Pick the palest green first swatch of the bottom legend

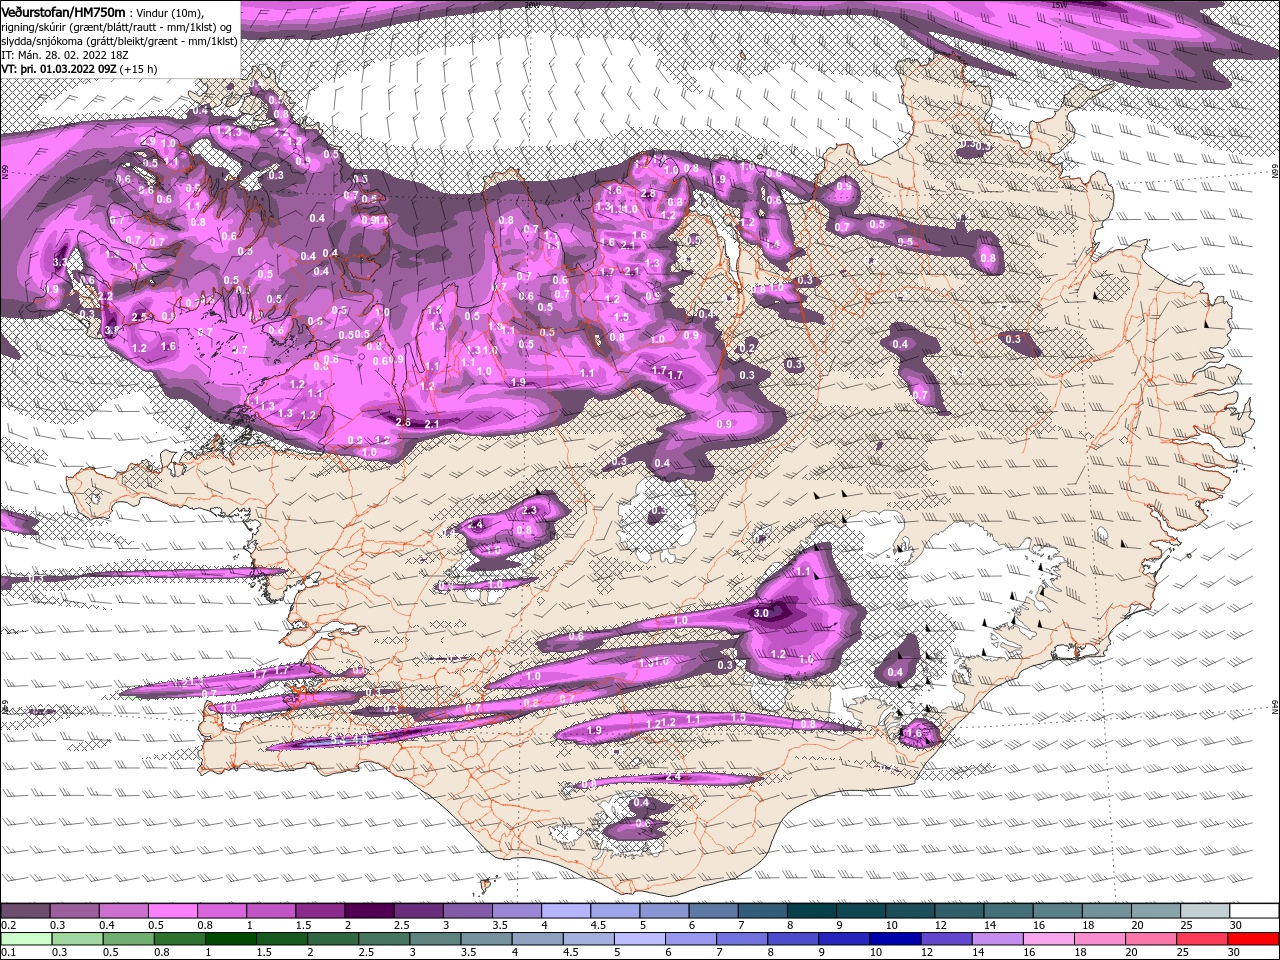click(26, 938)
